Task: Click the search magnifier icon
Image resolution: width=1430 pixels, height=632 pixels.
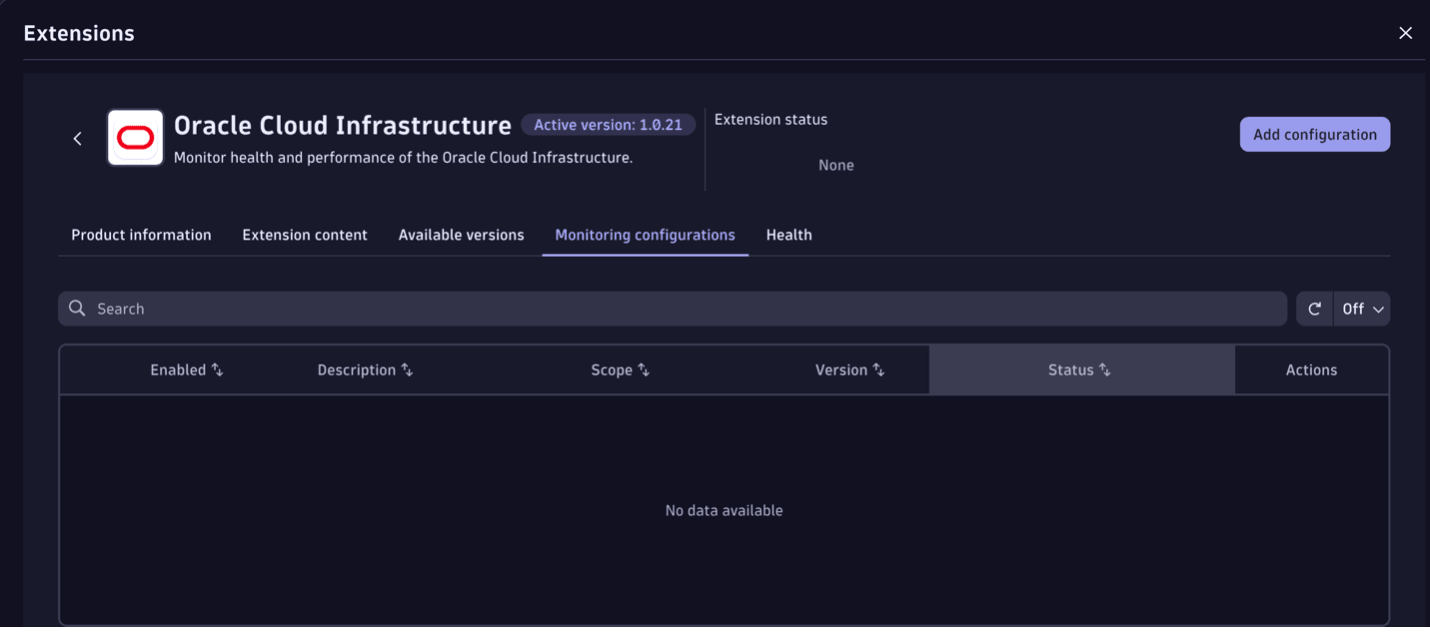Action: coord(77,308)
